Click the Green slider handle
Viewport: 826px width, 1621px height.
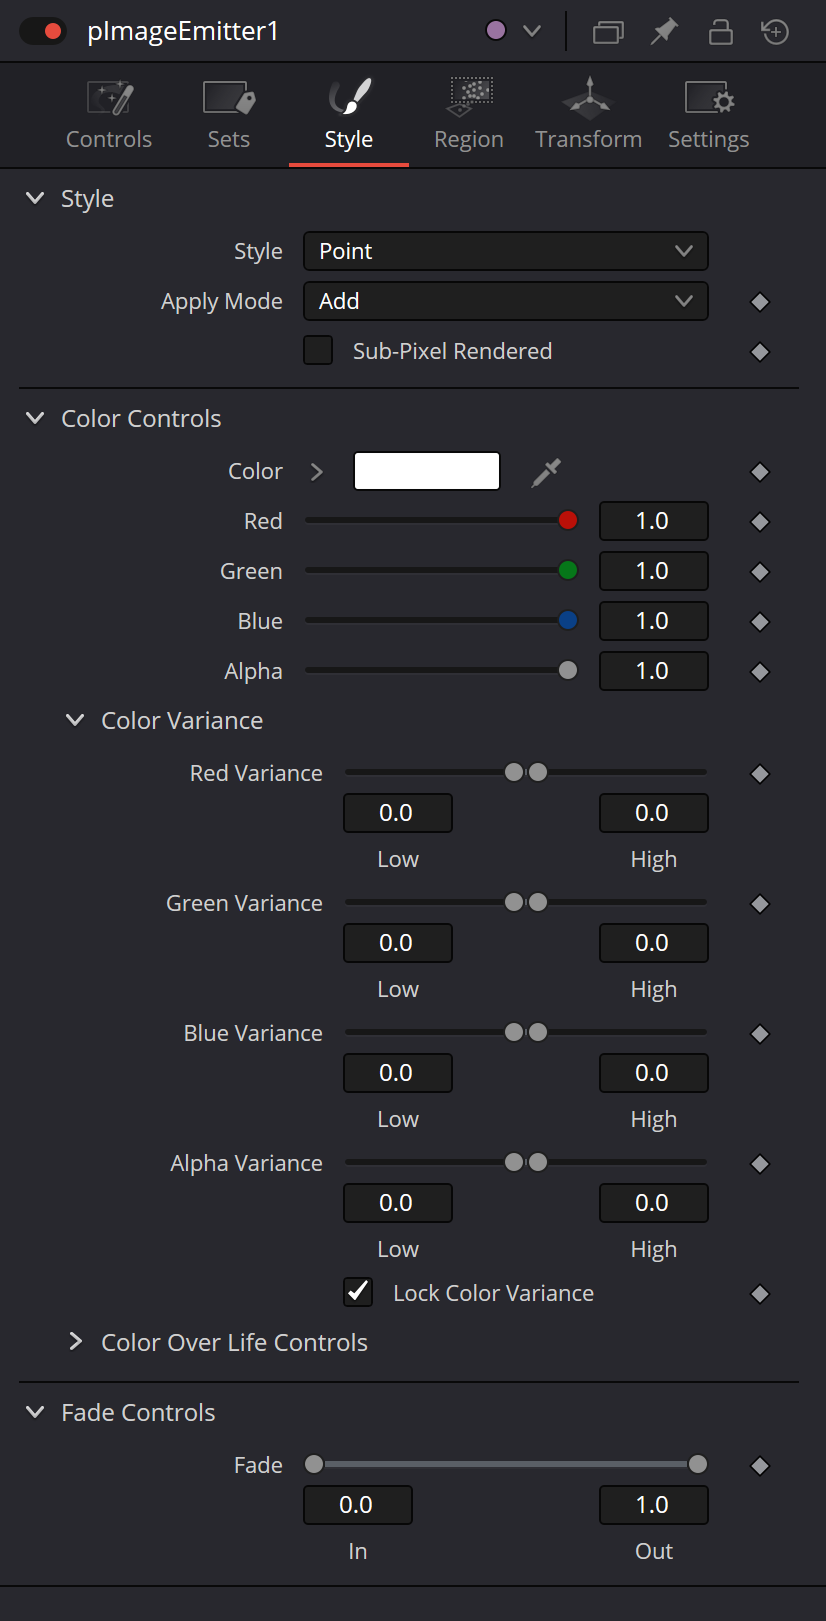point(568,570)
